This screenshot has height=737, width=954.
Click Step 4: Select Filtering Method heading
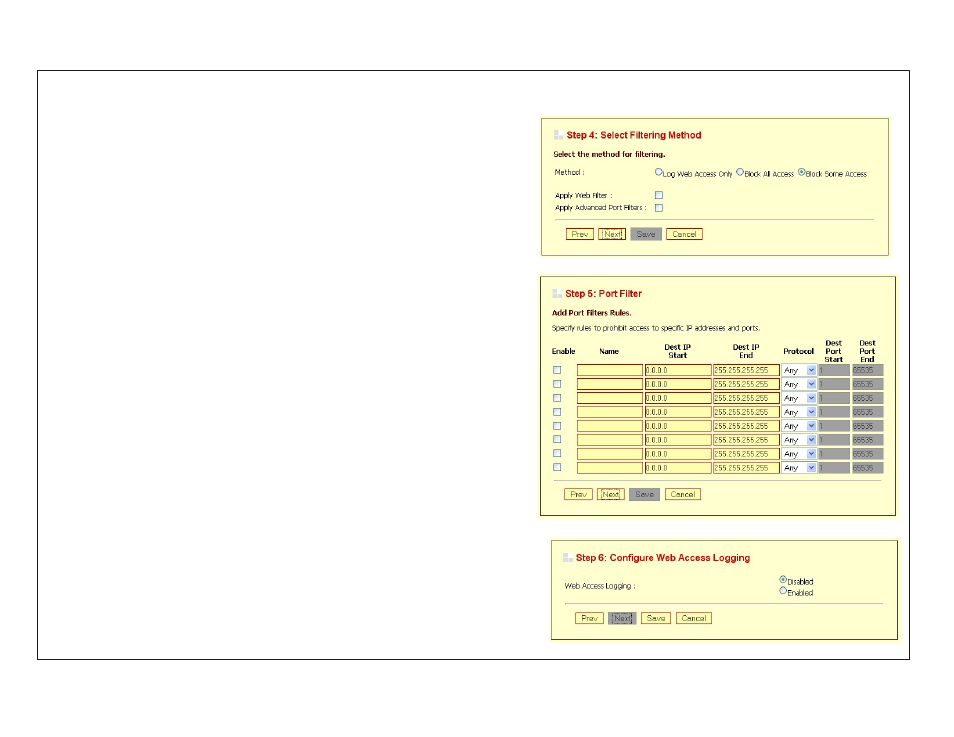(634, 135)
